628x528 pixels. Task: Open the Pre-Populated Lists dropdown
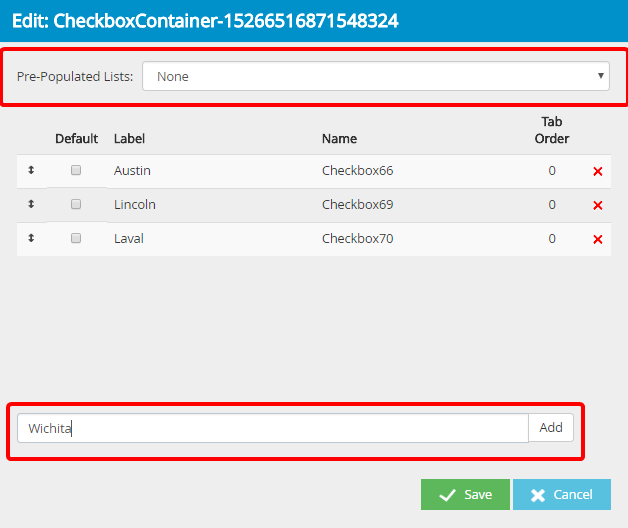(x=375, y=77)
